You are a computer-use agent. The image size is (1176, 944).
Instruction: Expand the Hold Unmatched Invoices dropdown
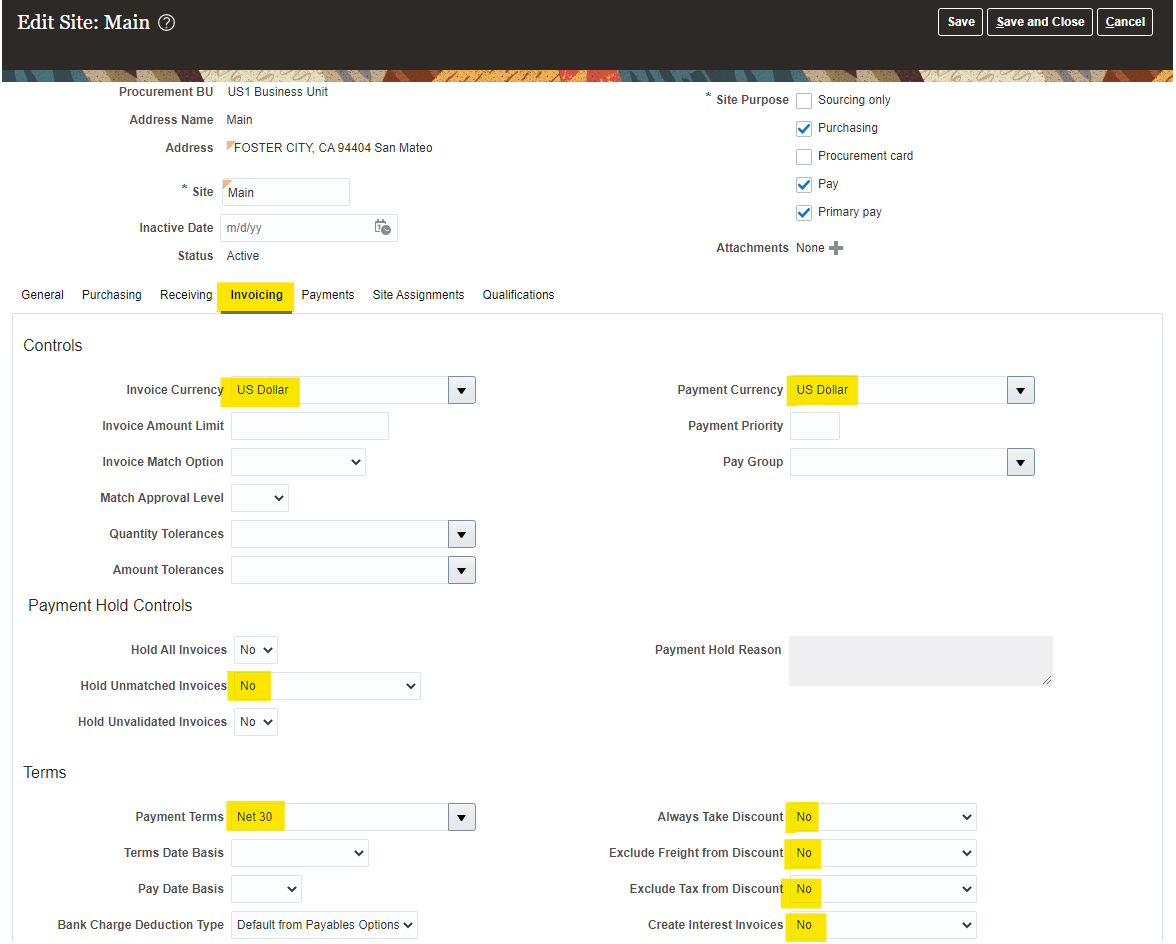coord(325,686)
